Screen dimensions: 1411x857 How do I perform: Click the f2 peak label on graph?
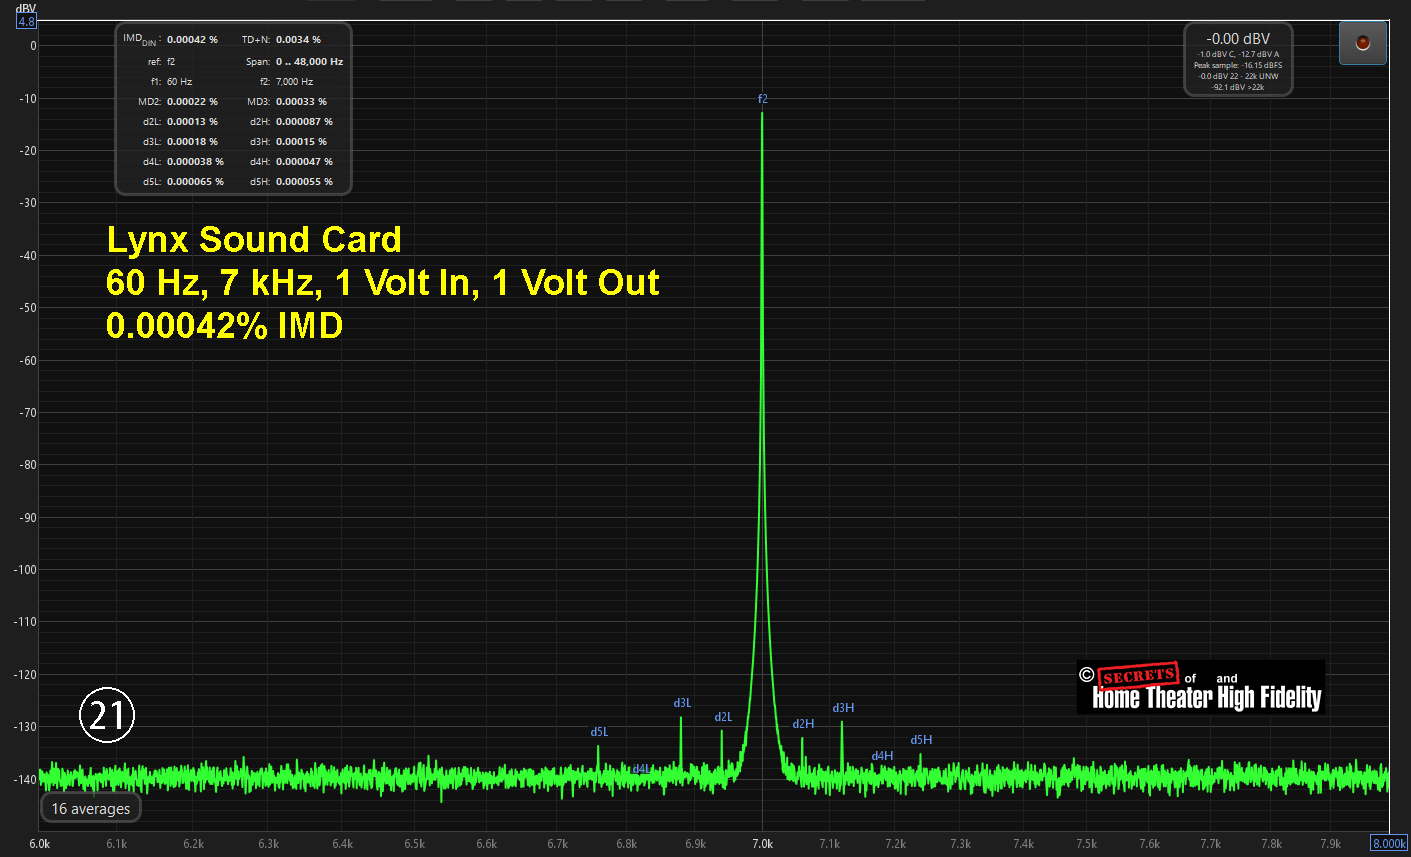tap(763, 99)
